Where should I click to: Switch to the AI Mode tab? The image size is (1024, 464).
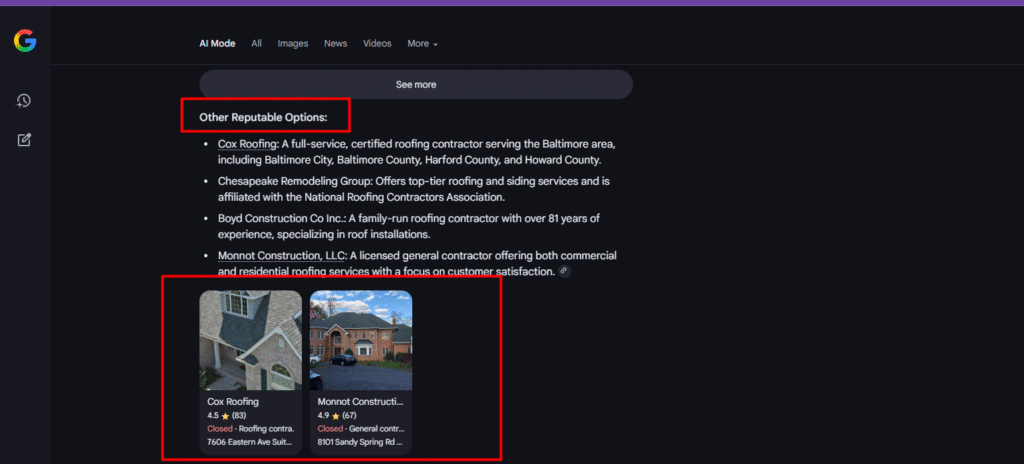click(217, 44)
